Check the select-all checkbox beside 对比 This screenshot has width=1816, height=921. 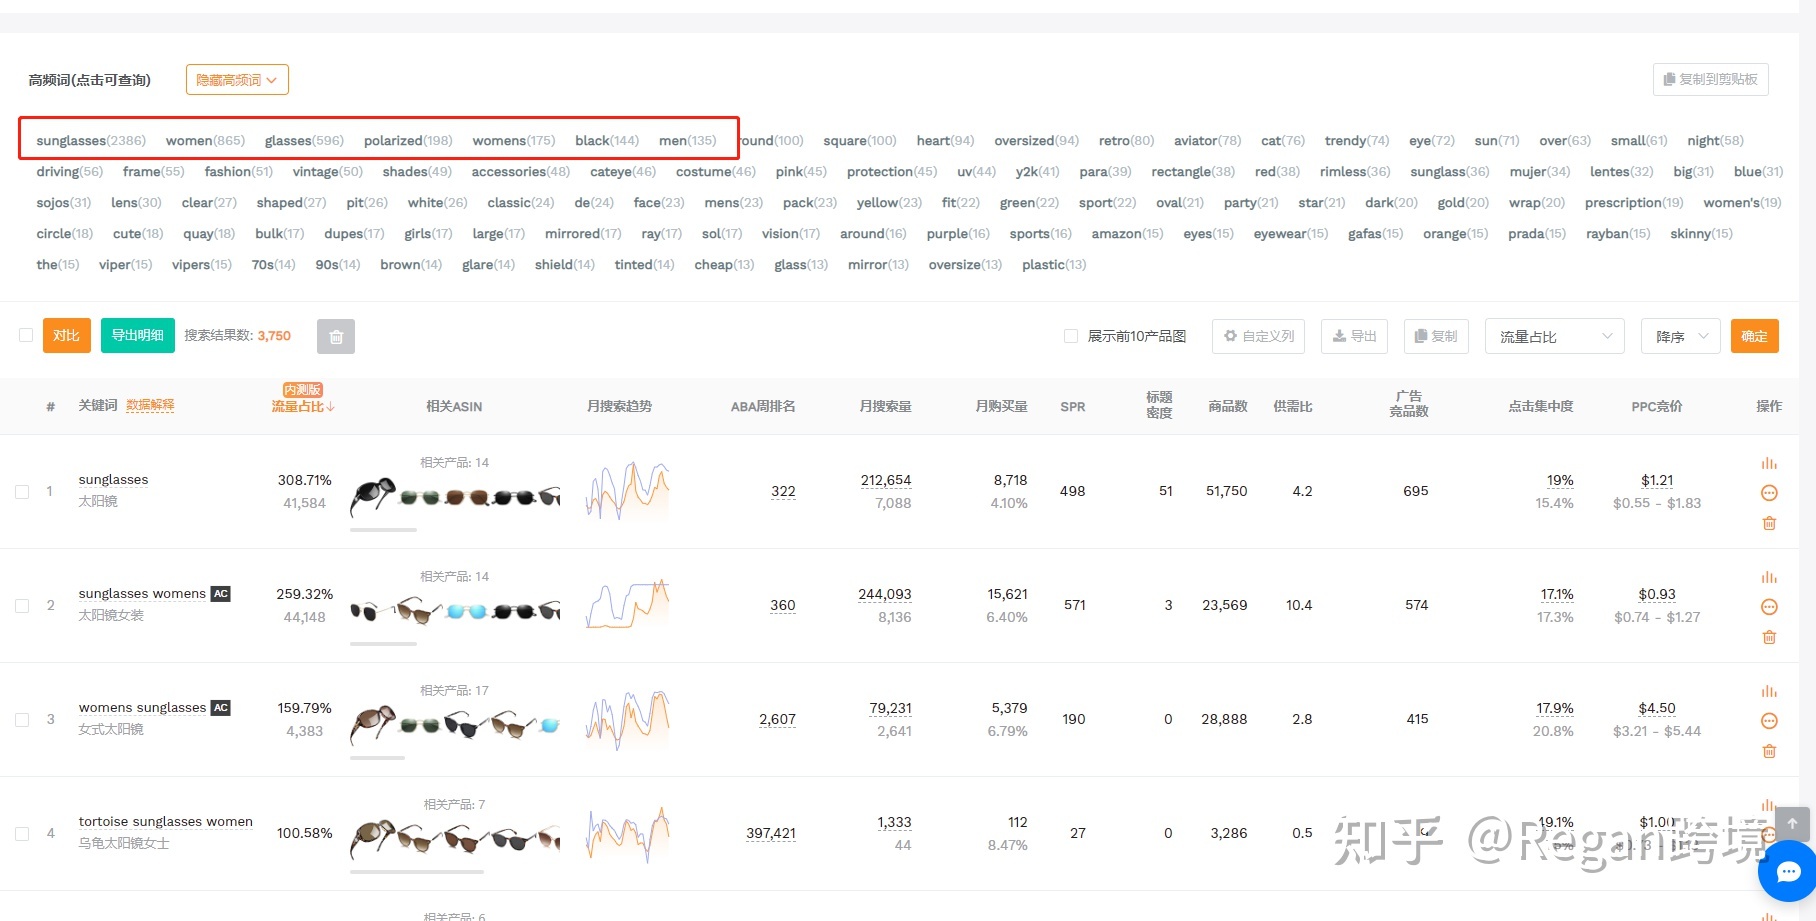pyautogui.click(x=26, y=335)
